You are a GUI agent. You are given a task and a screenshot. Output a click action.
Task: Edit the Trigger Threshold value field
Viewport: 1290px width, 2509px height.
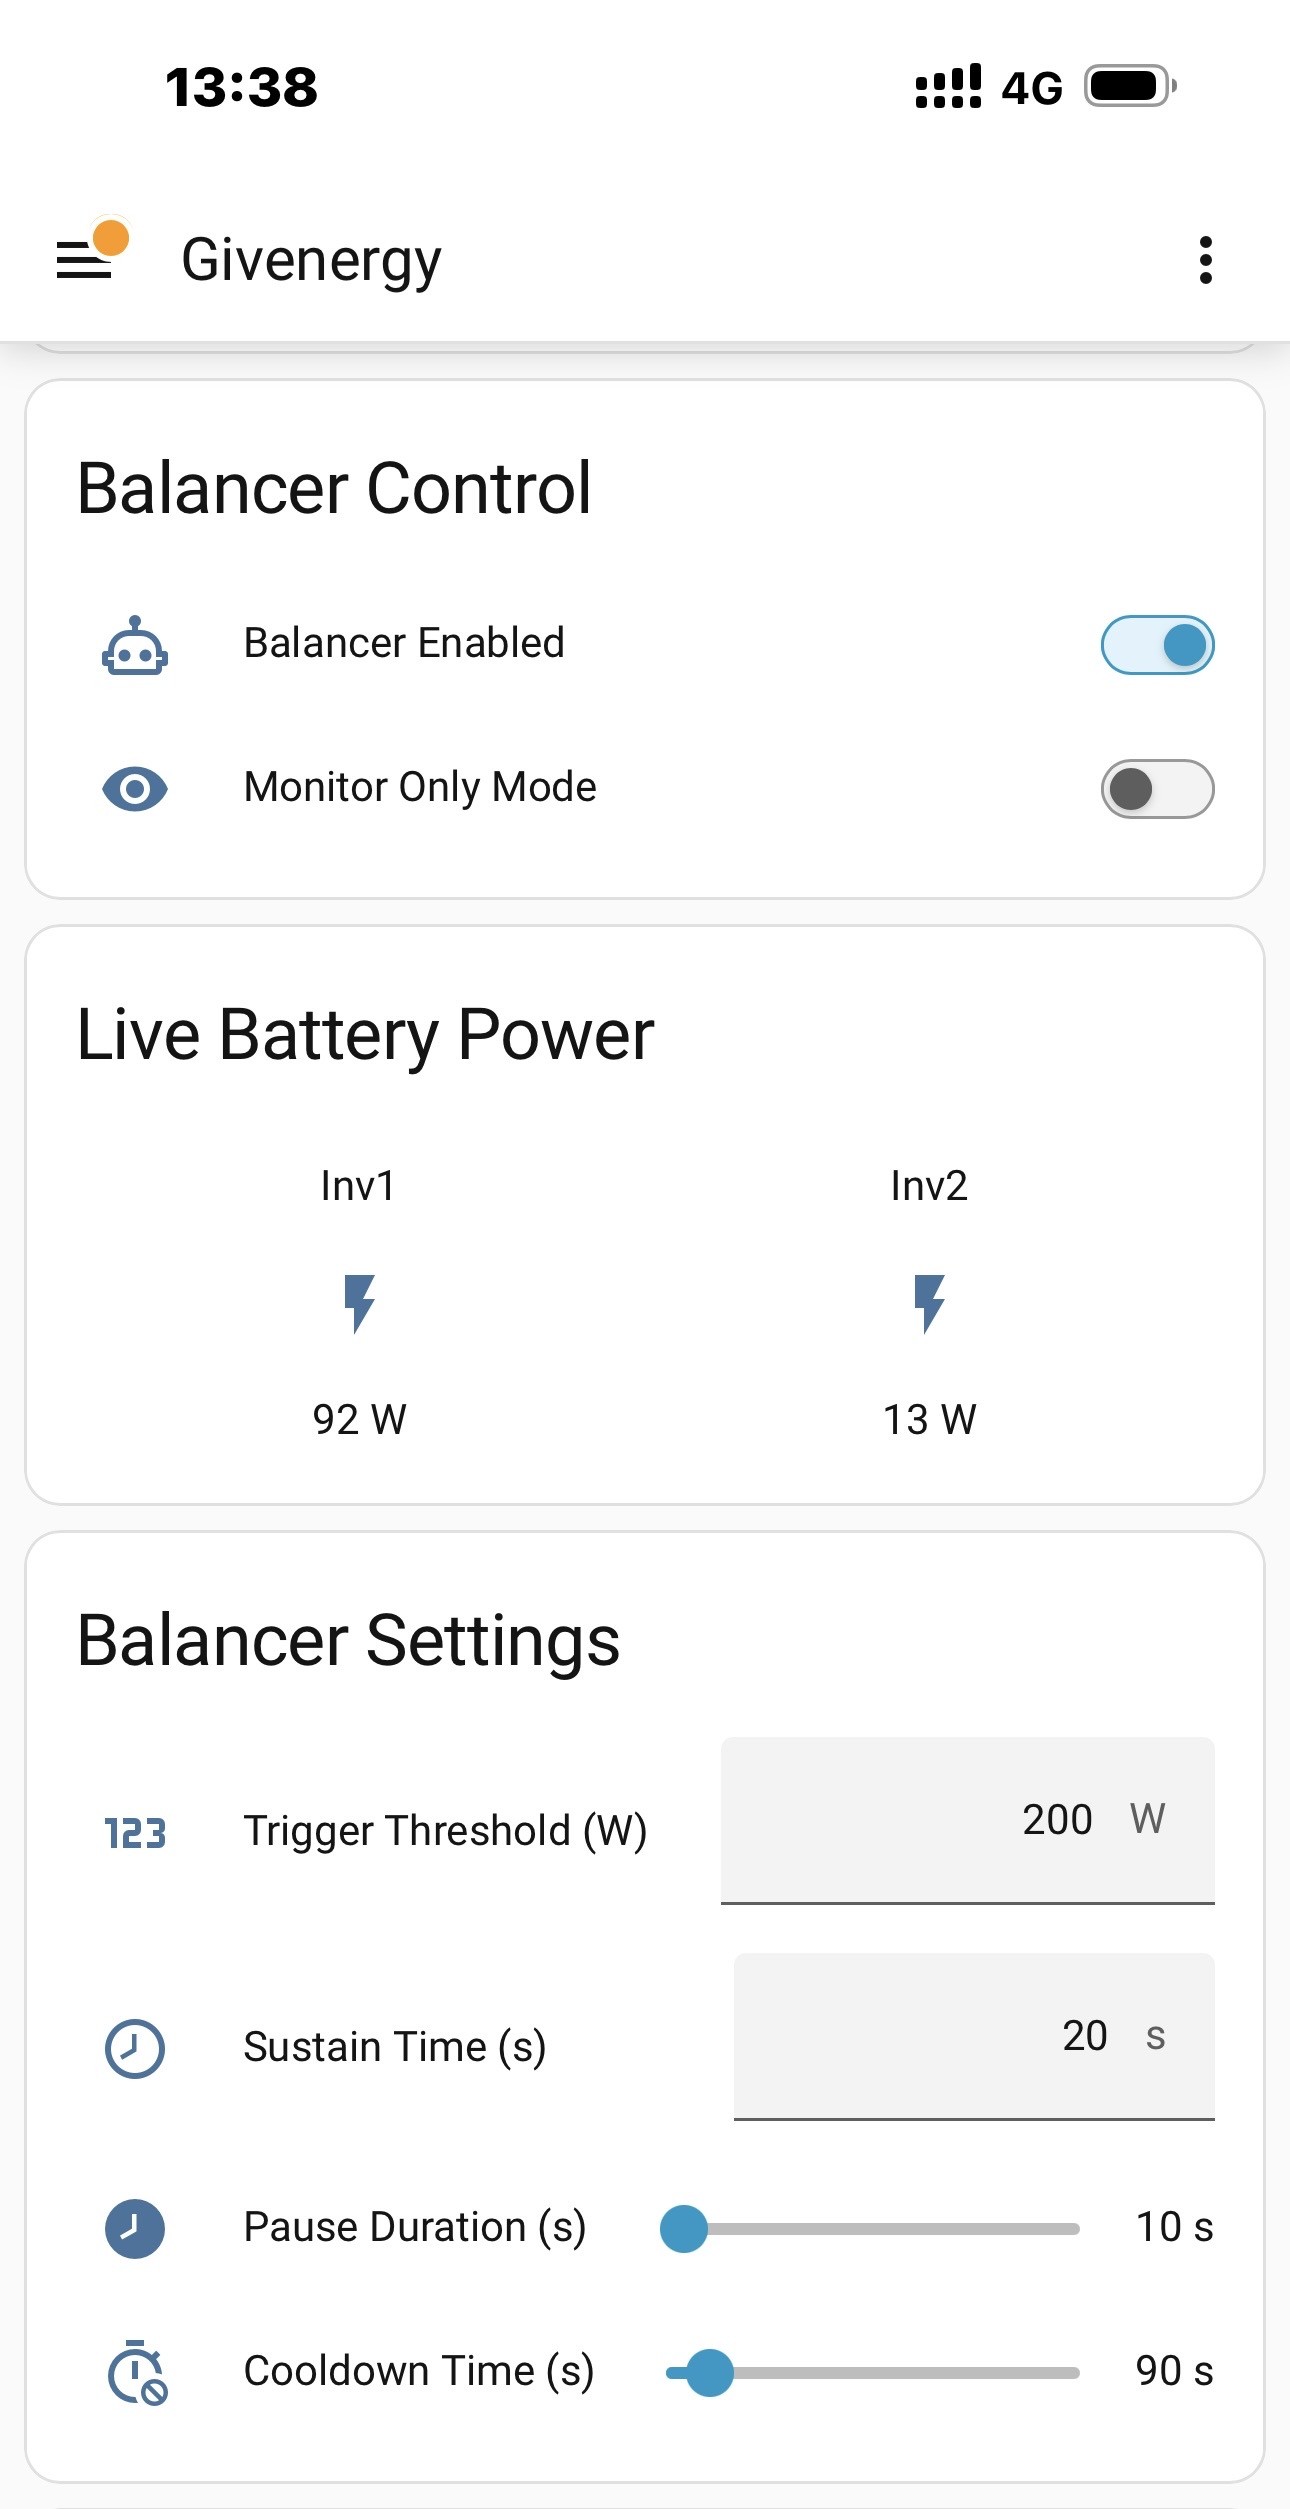[967, 1821]
